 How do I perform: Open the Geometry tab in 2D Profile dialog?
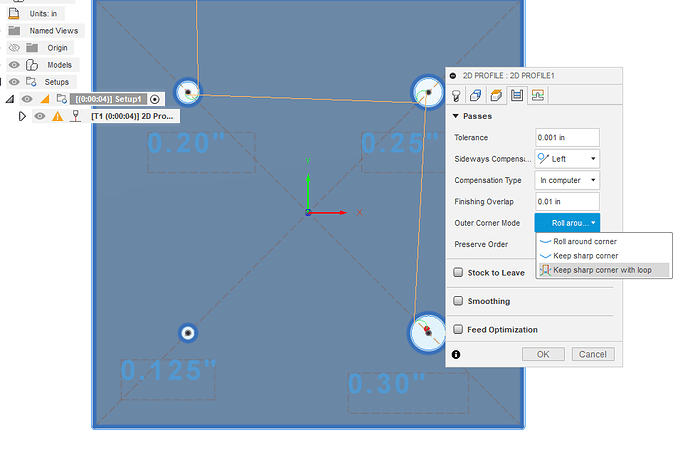point(476,95)
